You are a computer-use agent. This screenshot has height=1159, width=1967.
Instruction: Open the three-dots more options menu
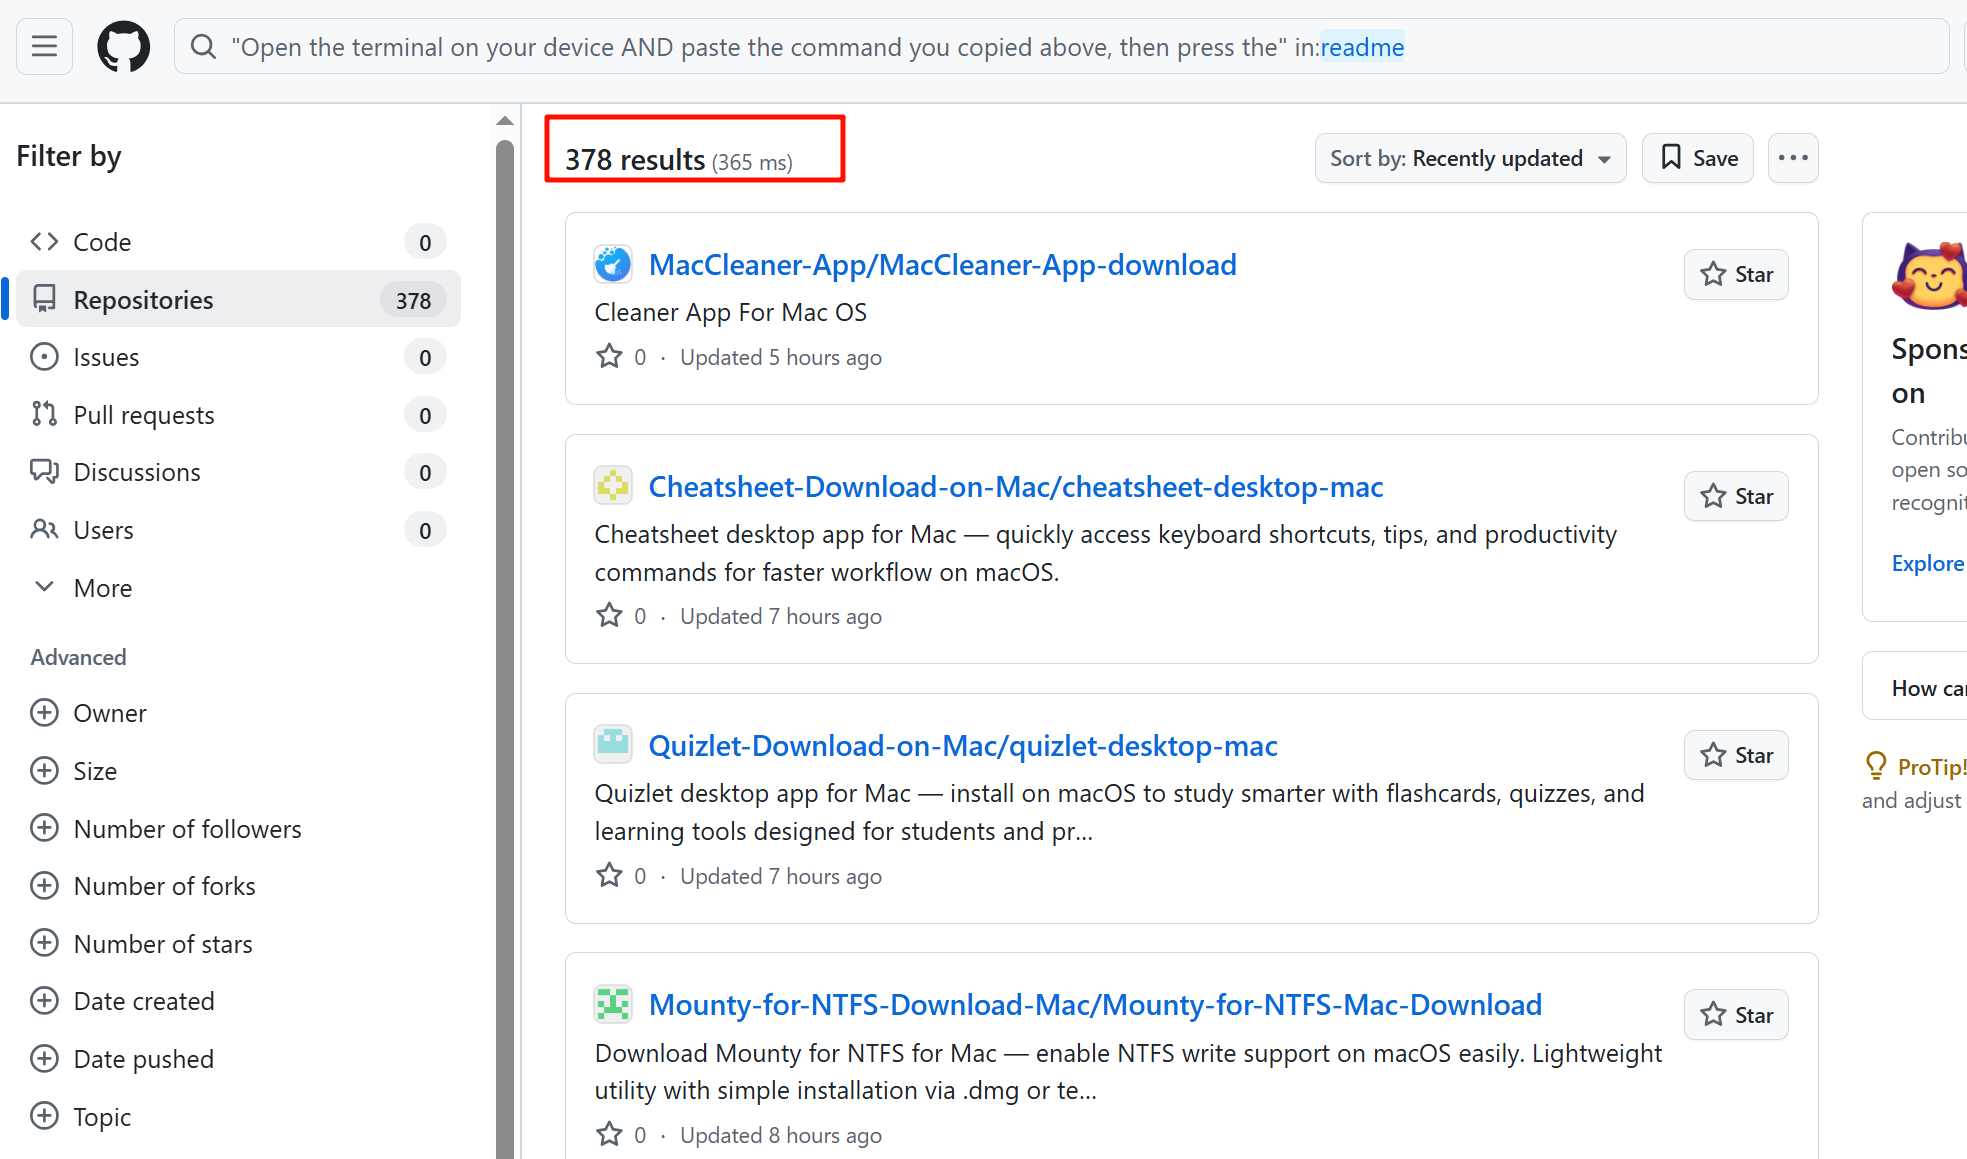pos(1792,158)
